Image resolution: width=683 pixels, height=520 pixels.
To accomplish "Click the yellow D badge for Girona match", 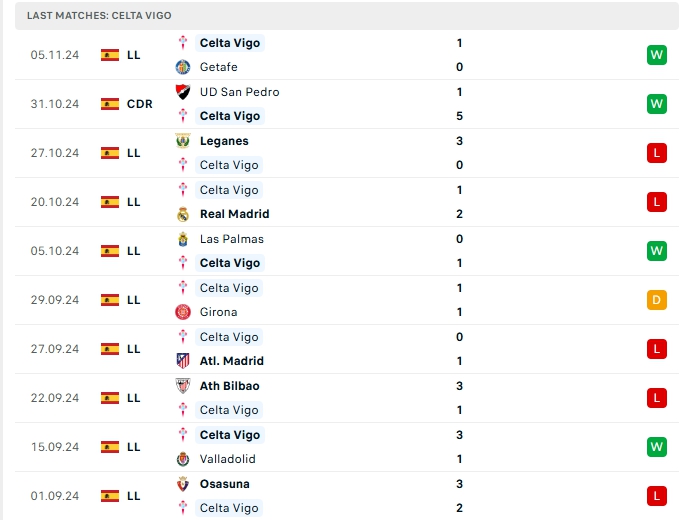I will pyautogui.click(x=656, y=300).
